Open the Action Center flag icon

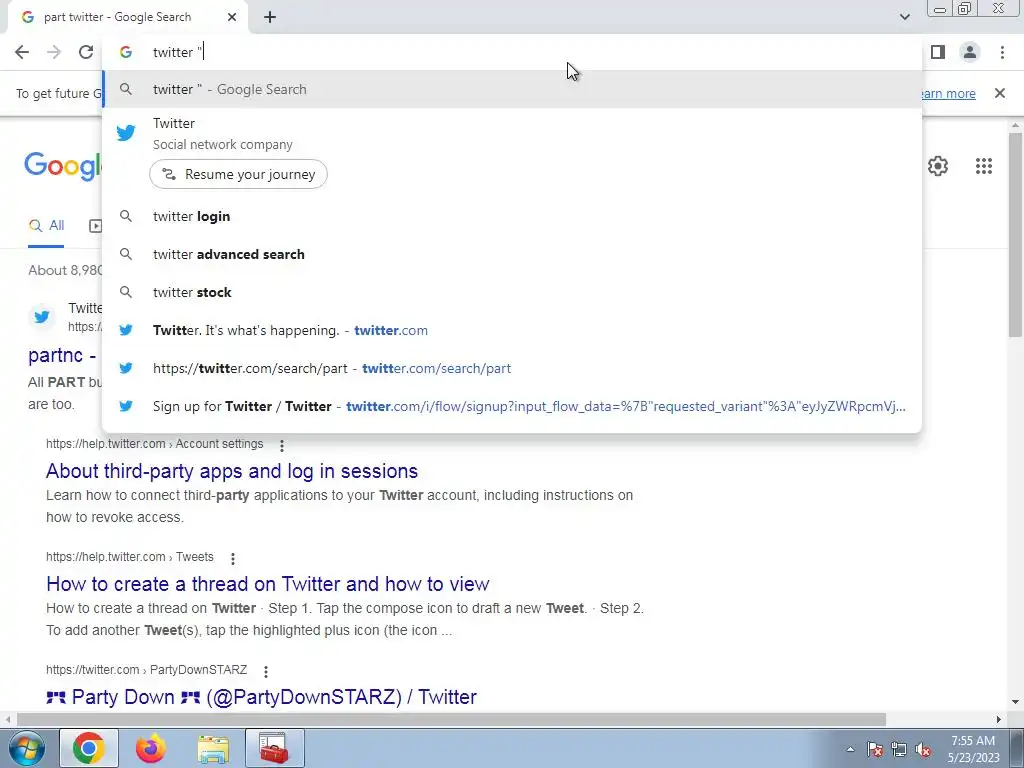pyautogui.click(x=875, y=749)
